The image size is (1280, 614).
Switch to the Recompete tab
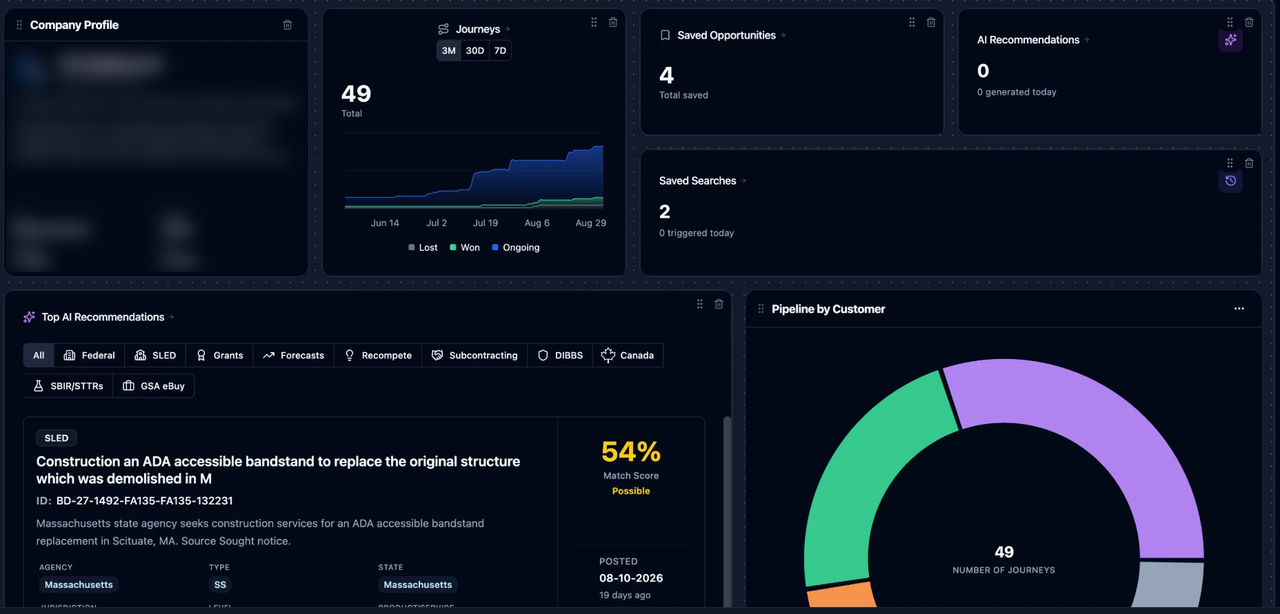378,355
